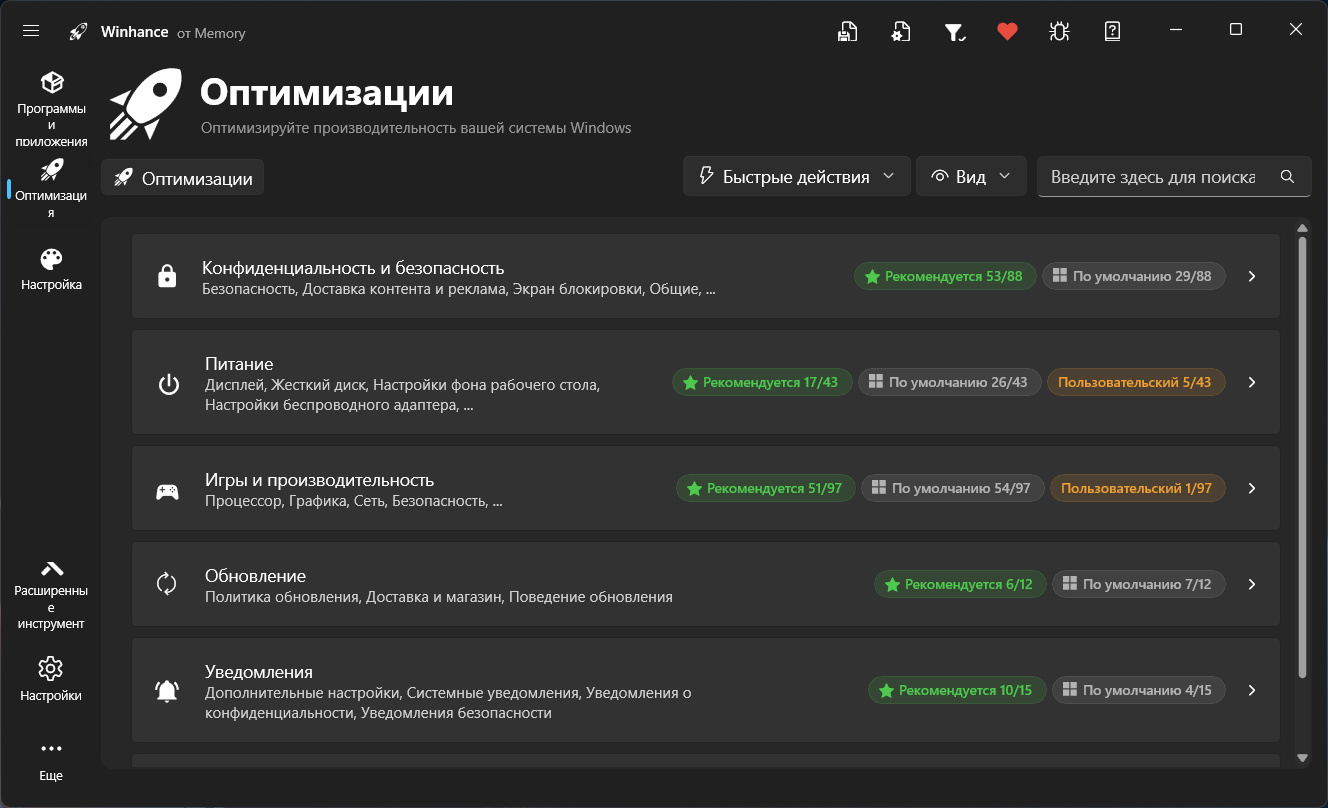Click the Питание card title
The image size is (1328, 808).
pyautogui.click(x=239, y=364)
